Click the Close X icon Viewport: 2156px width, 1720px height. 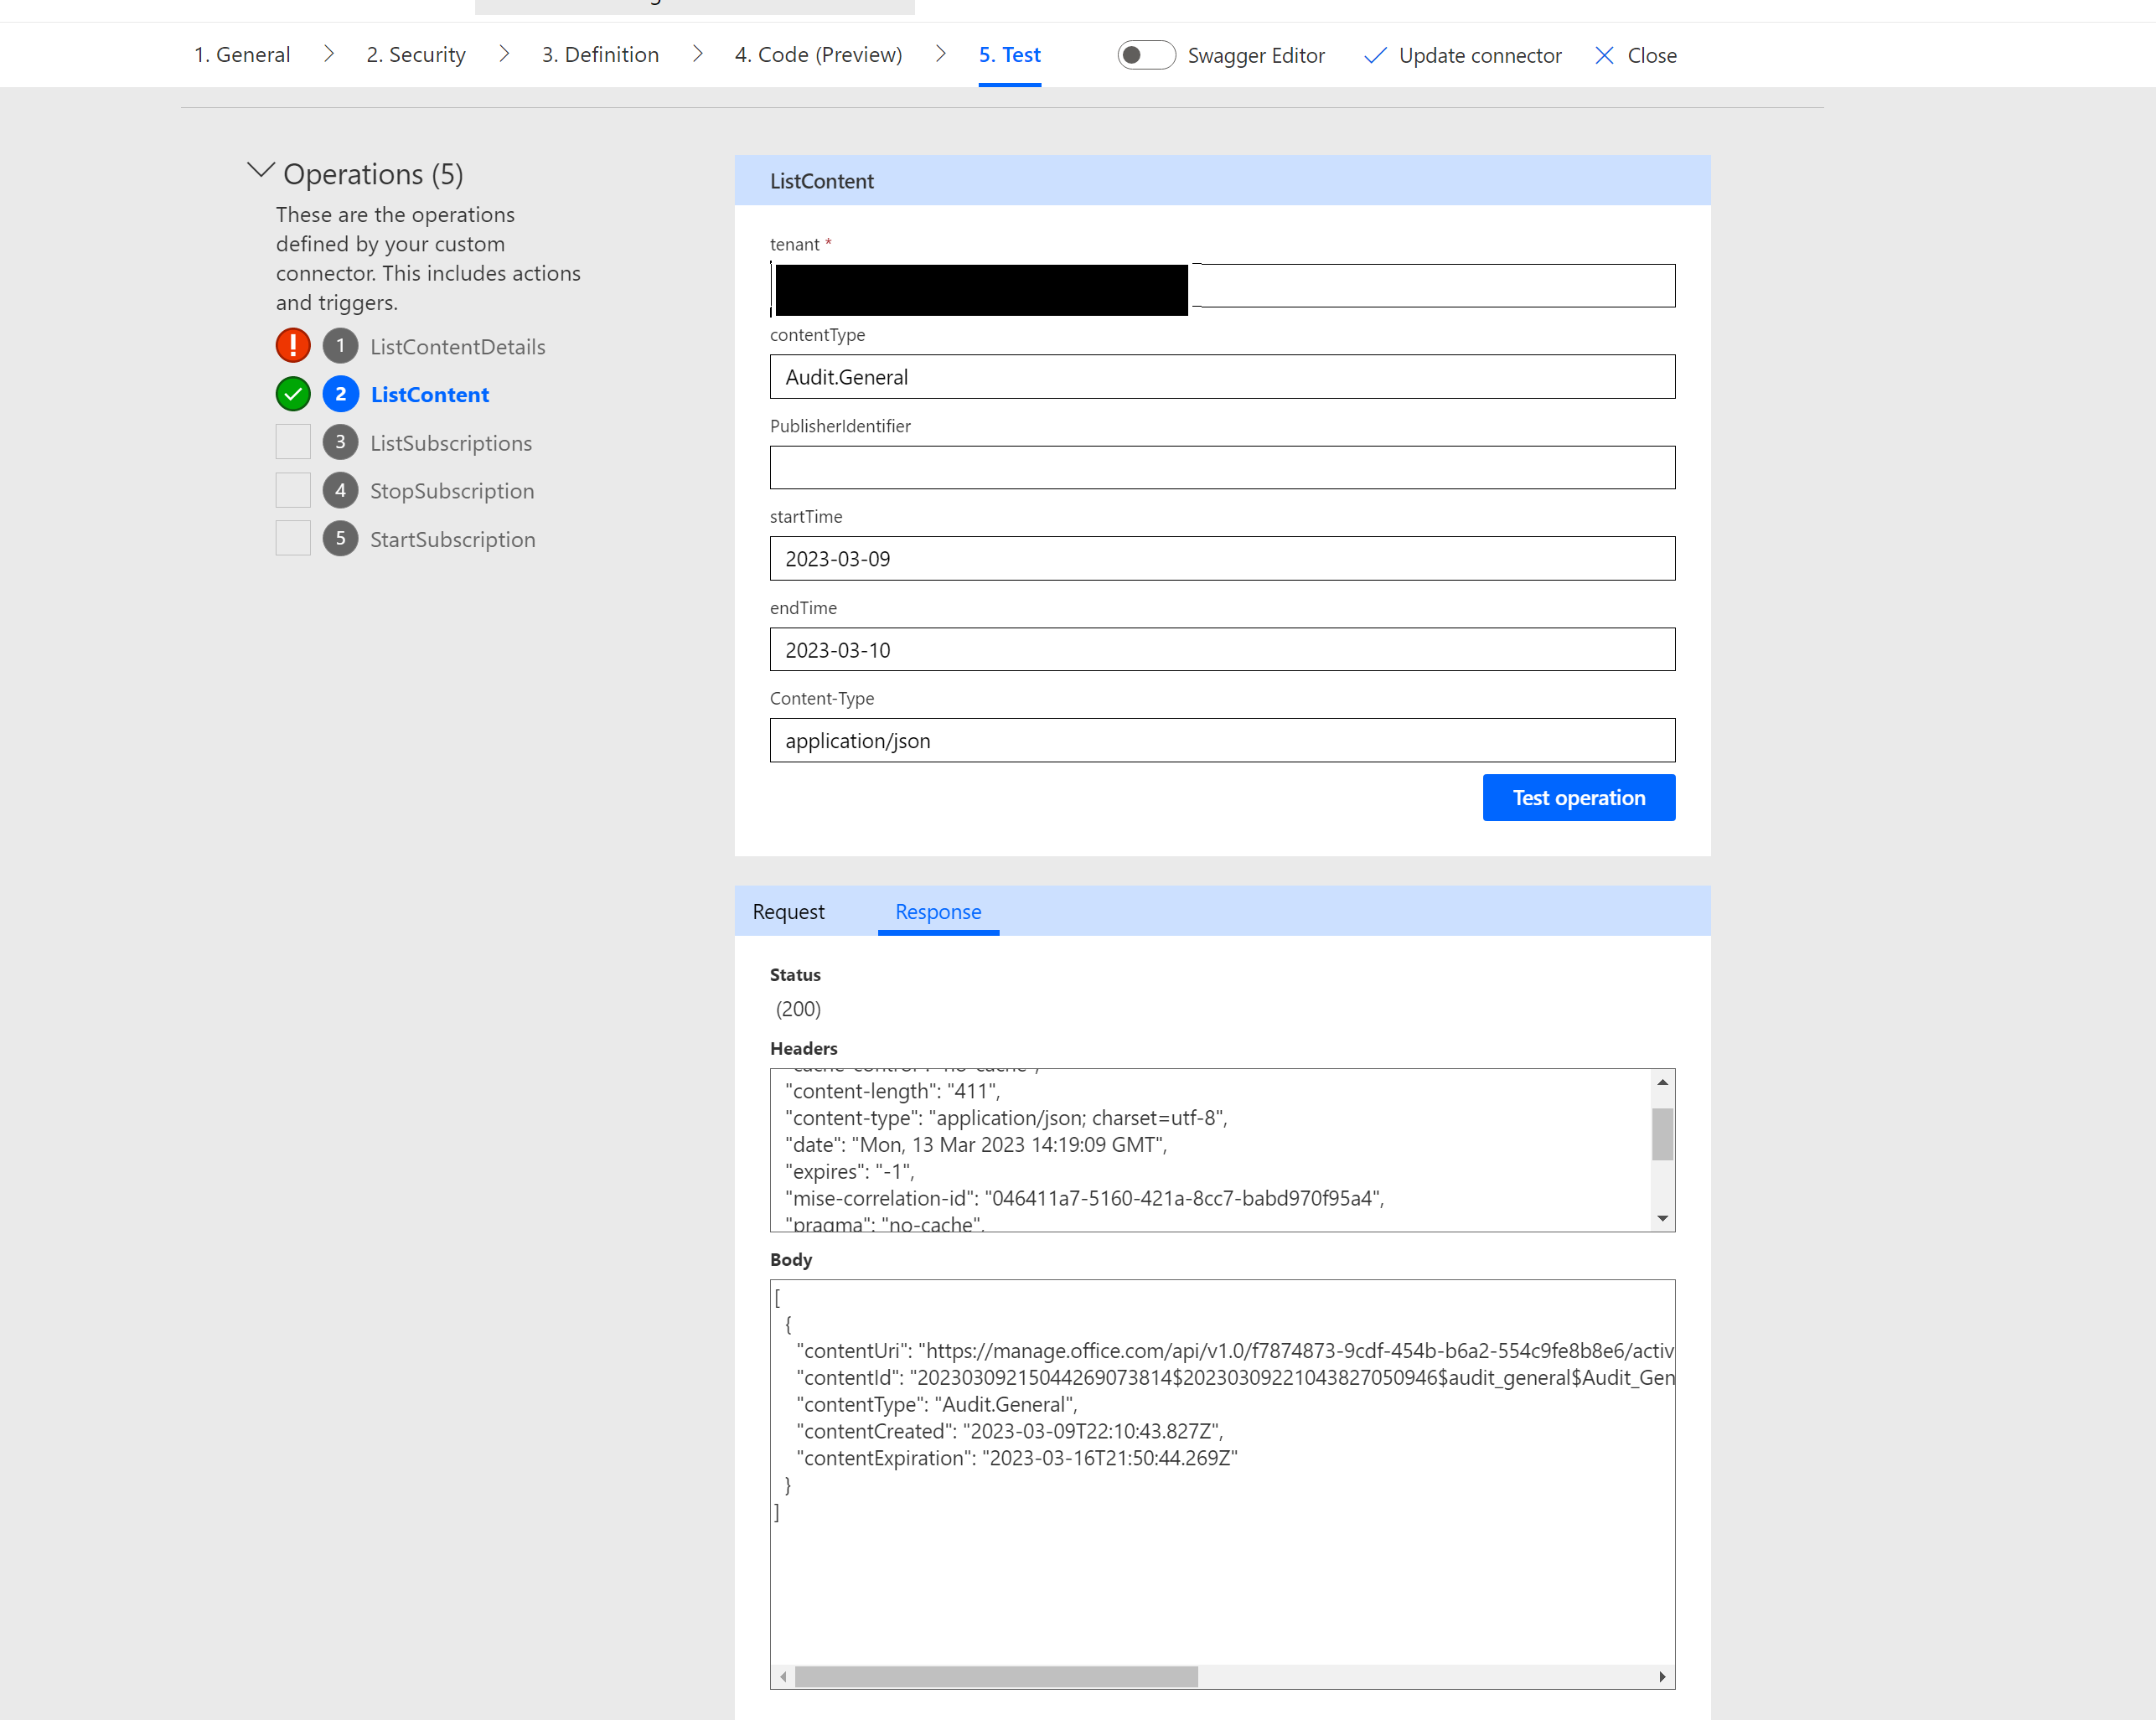point(1606,56)
